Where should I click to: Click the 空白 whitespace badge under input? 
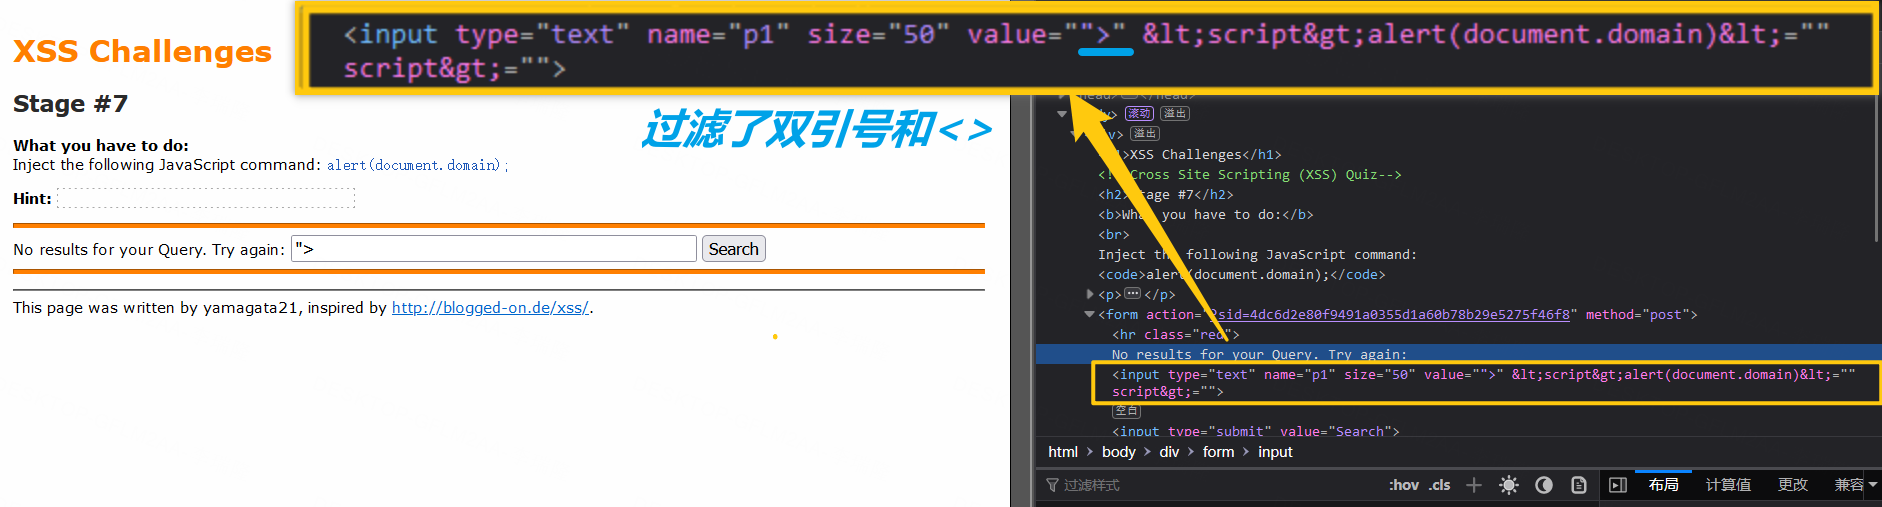[x=1126, y=411]
